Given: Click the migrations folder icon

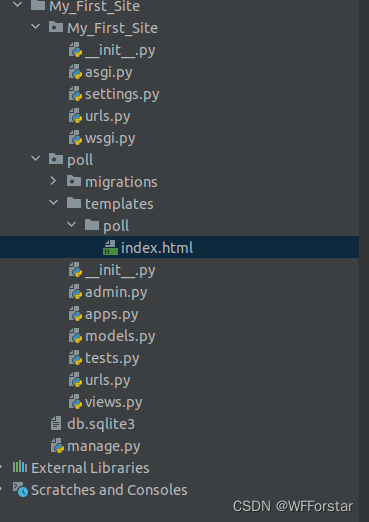Looking at the screenshot, I should (x=74, y=181).
